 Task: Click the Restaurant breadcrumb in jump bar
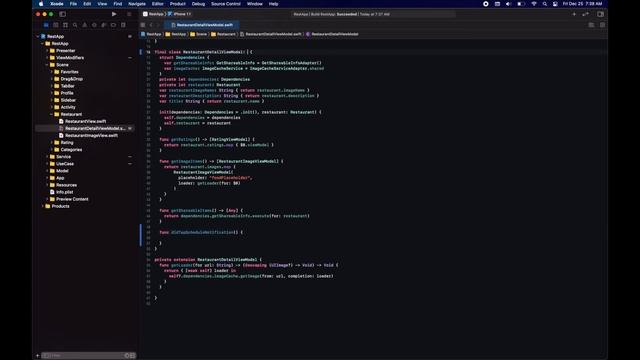tap(224, 34)
